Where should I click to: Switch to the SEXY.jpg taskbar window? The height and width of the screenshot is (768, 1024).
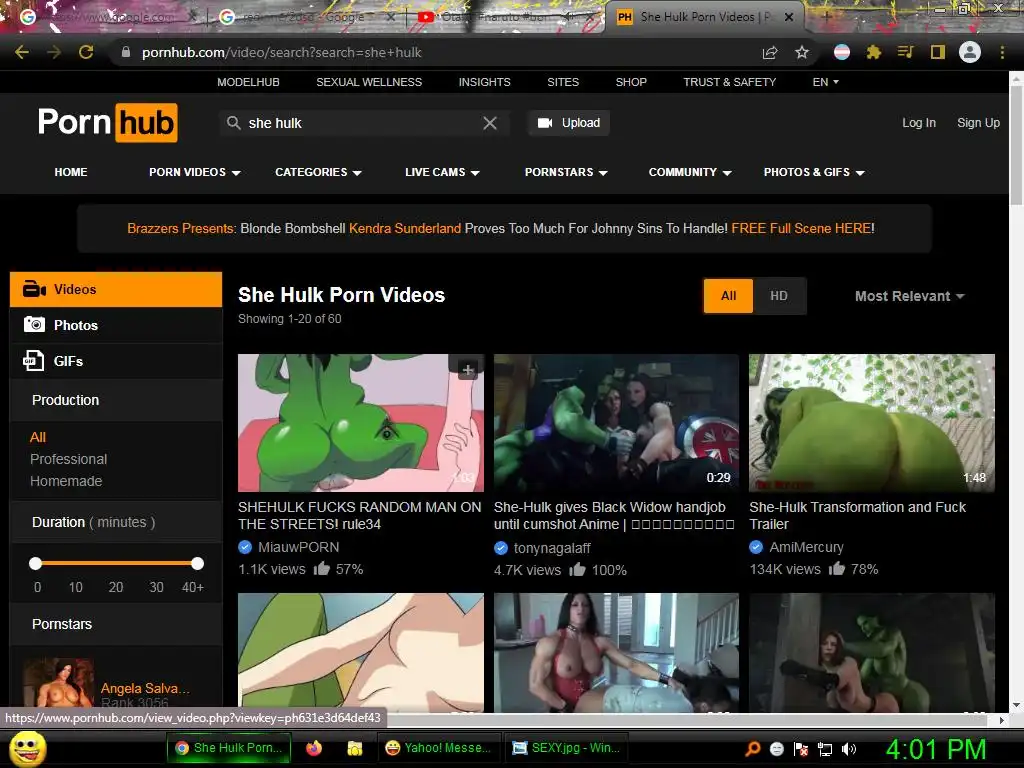[x=567, y=748]
